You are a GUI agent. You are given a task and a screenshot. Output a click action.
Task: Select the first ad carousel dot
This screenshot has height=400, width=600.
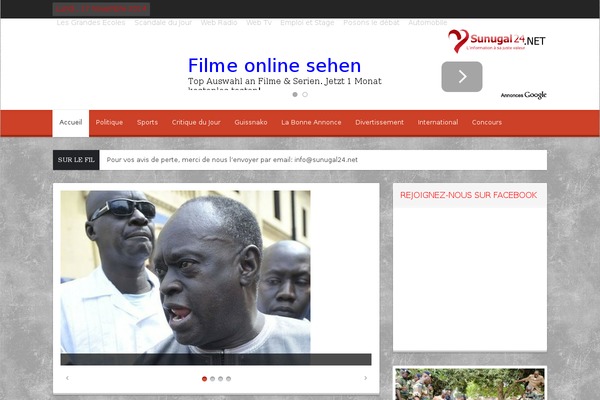(295, 95)
